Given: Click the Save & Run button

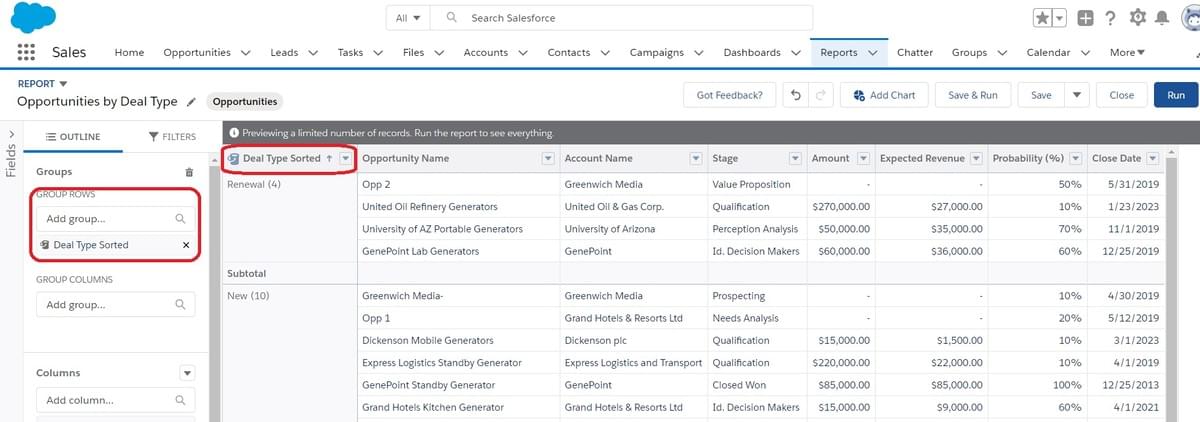Looking at the screenshot, I should (972, 95).
